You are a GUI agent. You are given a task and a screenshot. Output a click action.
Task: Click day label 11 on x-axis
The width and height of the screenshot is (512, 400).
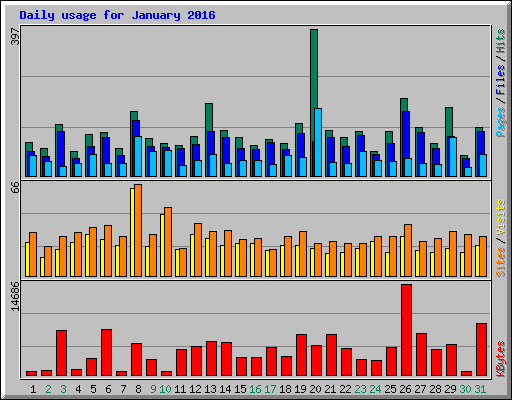(x=180, y=389)
